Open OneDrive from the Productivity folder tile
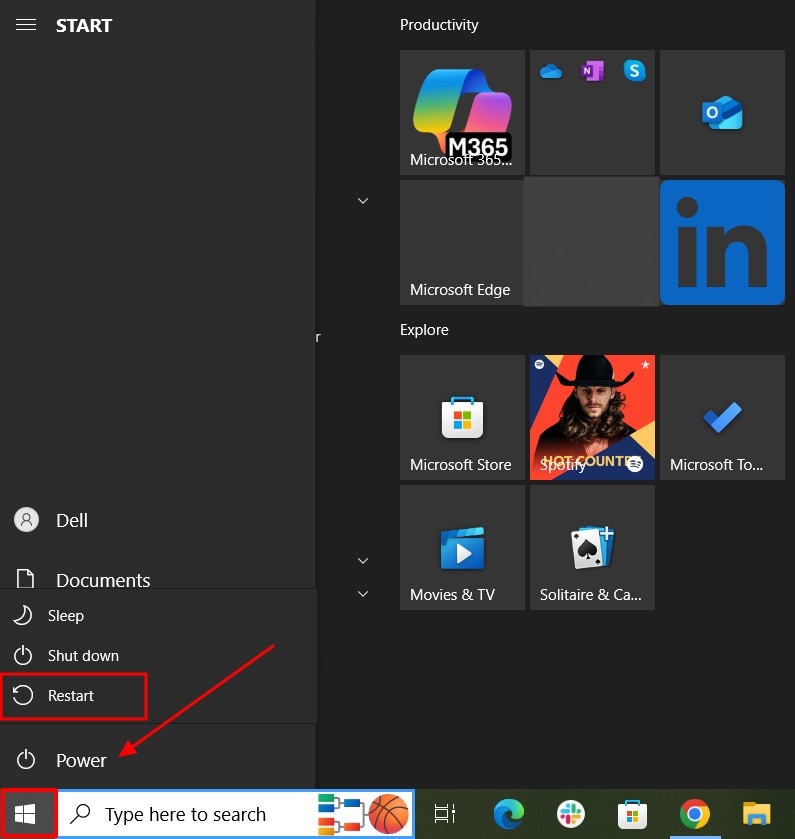The image size is (795, 839). 551,71
